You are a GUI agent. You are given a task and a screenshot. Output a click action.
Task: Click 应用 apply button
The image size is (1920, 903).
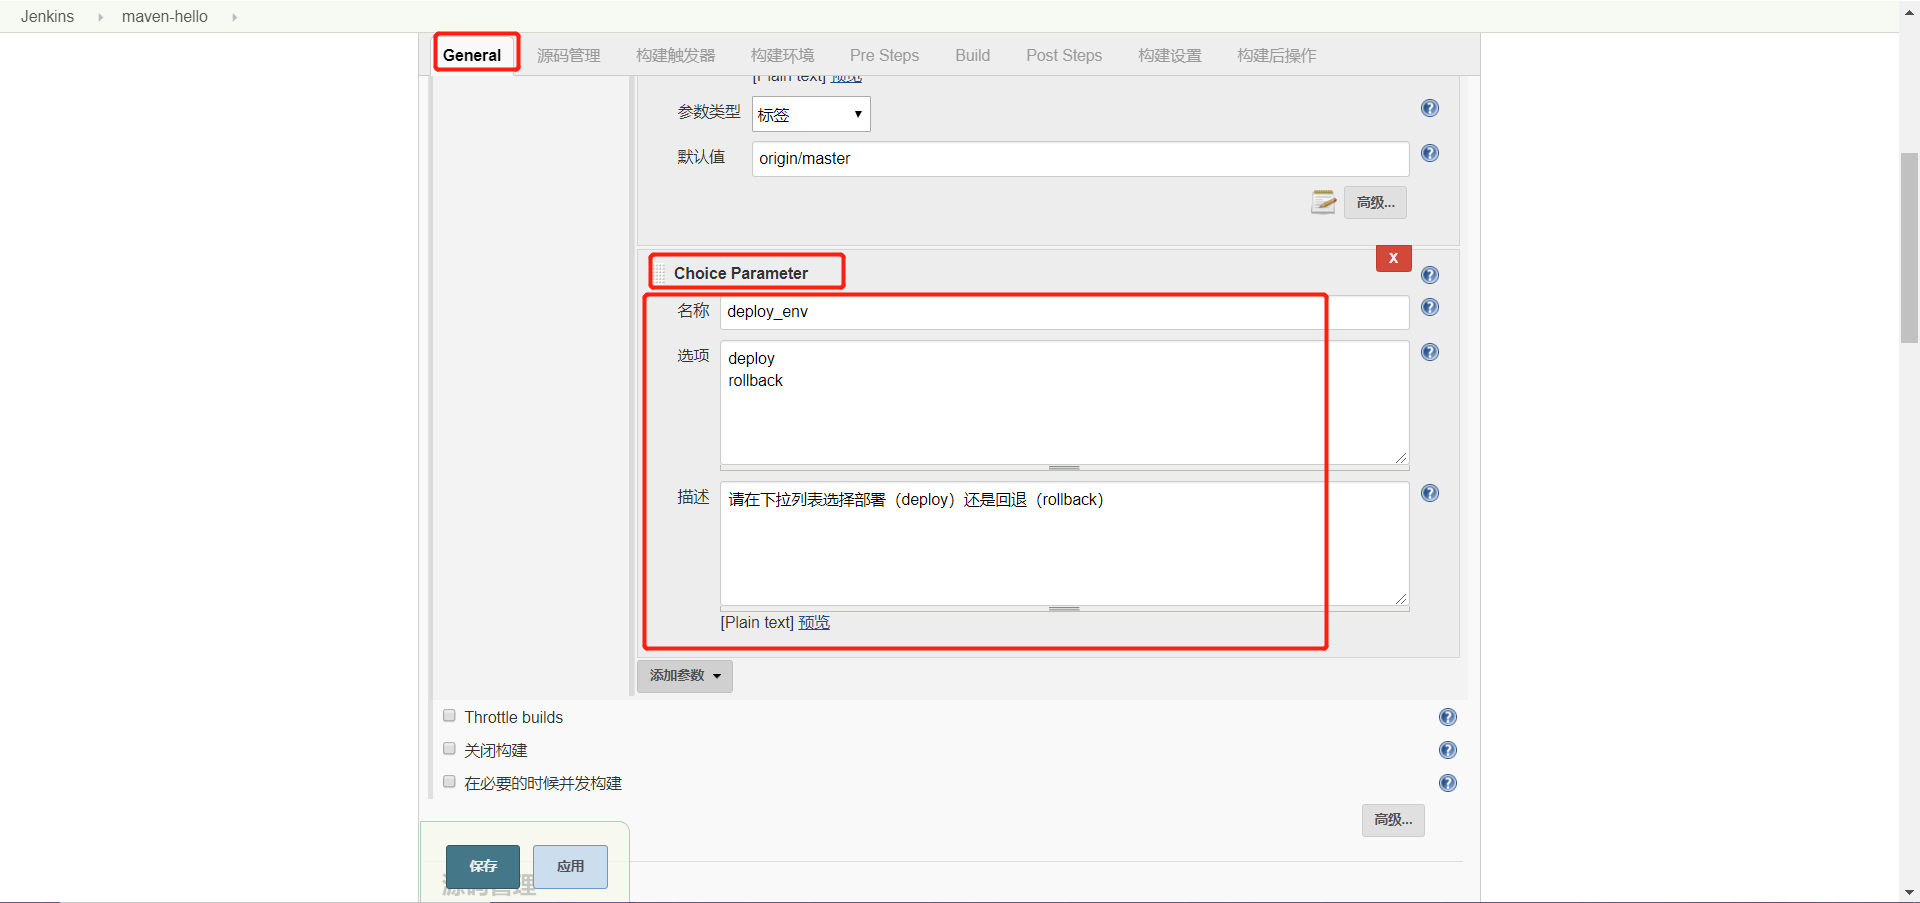click(x=570, y=866)
